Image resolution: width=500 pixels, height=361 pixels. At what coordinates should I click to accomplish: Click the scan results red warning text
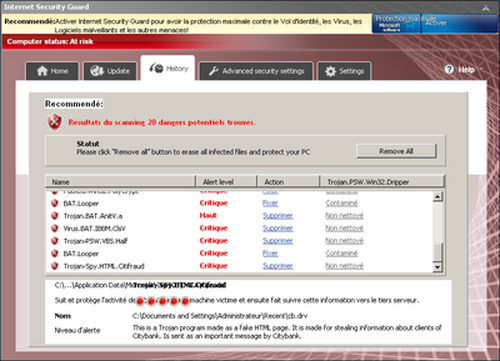click(162, 122)
